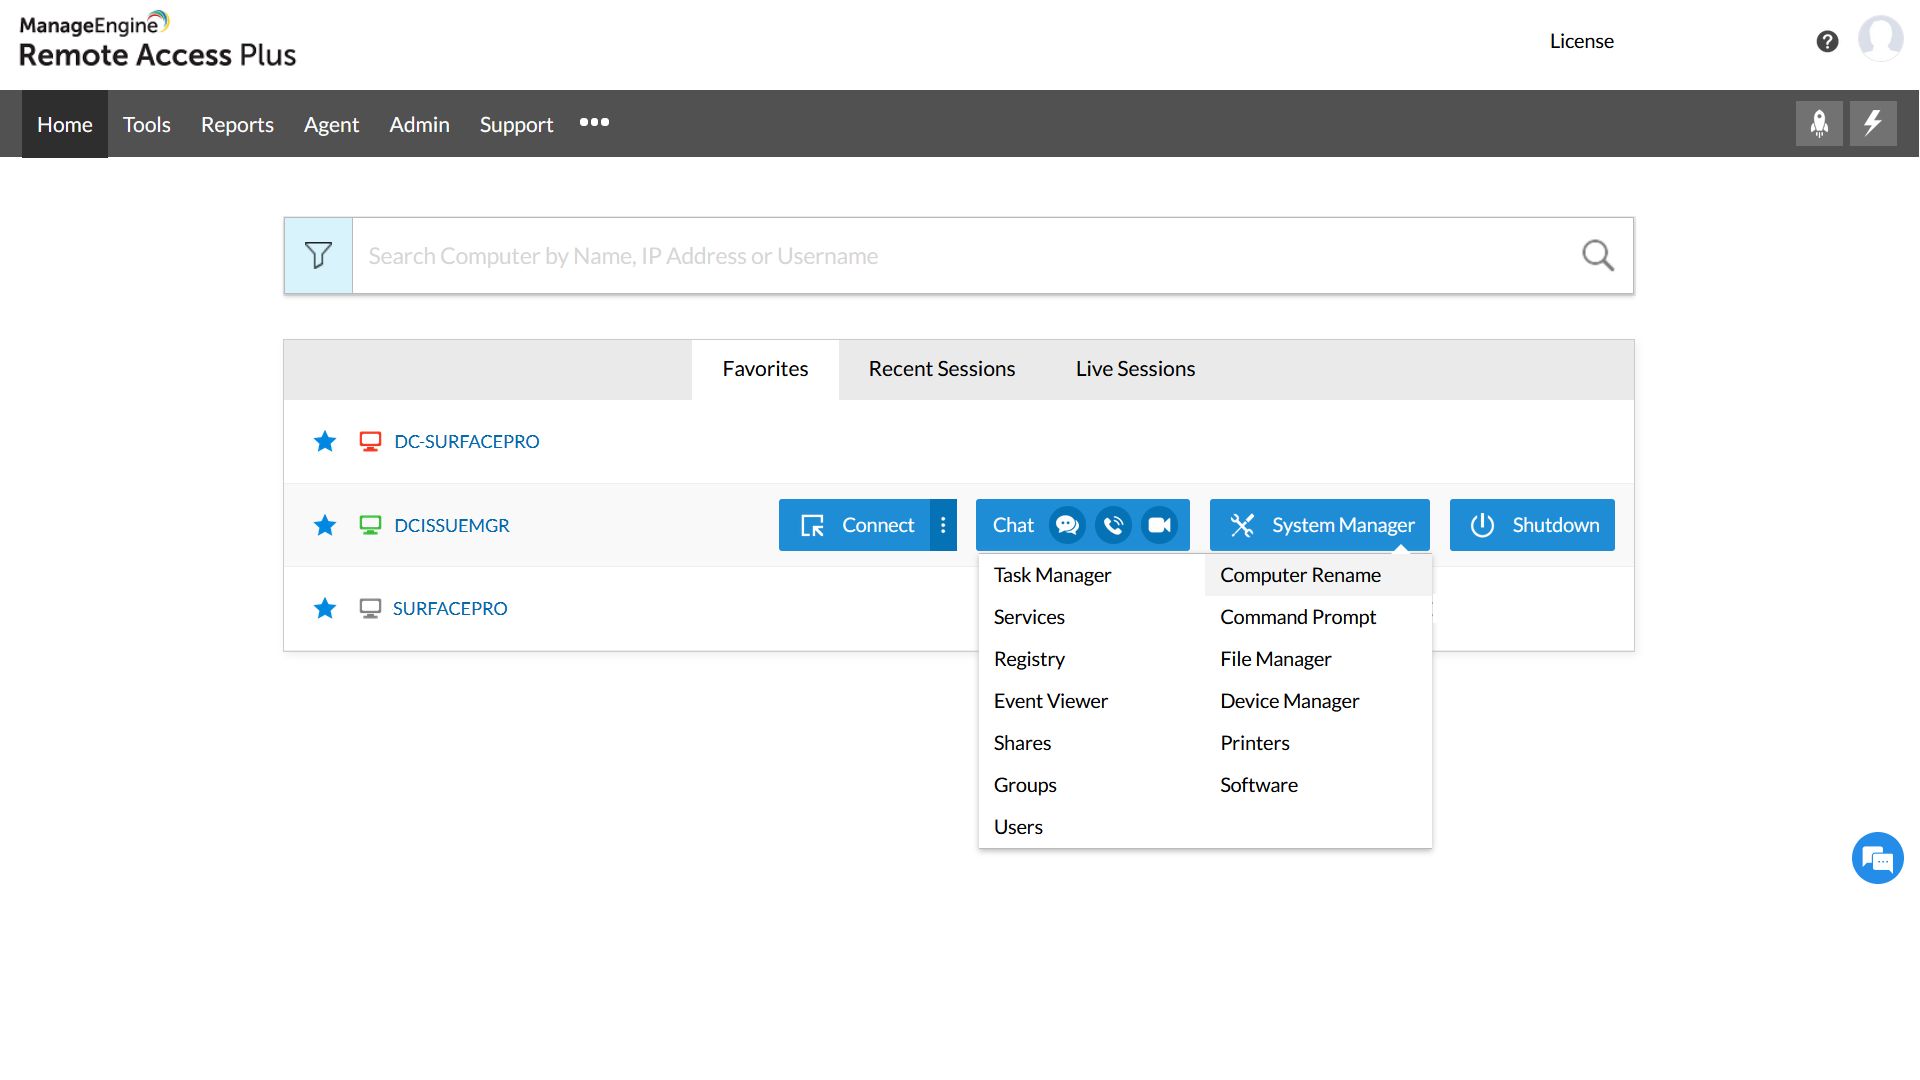Open the Agent menu
The height and width of the screenshot is (1080, 1920).
coord(331,124)
